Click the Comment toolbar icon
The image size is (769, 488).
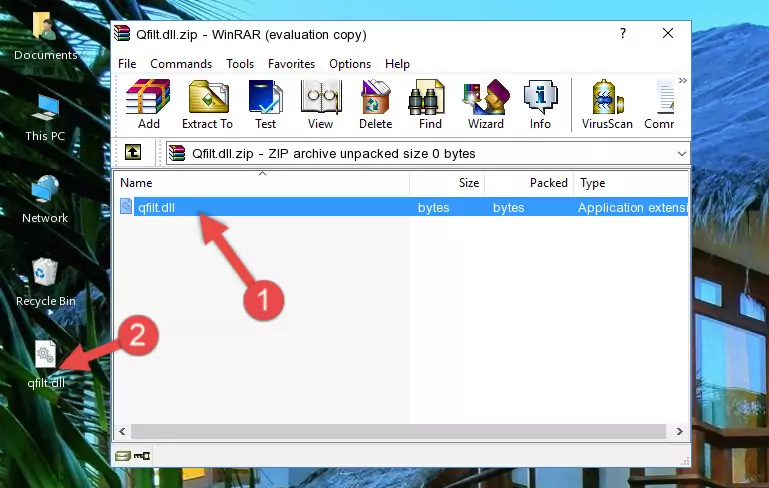[x=660, y=104]
